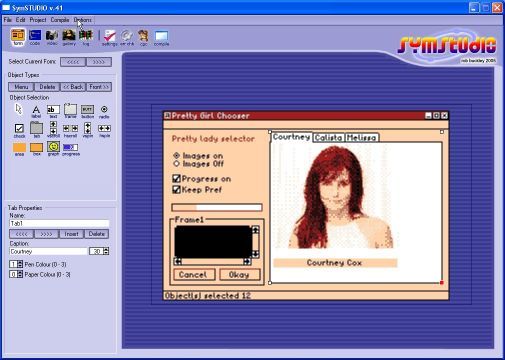This screenshot has height=360, width=505.
Task: Click the Name field containing Tab1
Action: tap(59, 223)
